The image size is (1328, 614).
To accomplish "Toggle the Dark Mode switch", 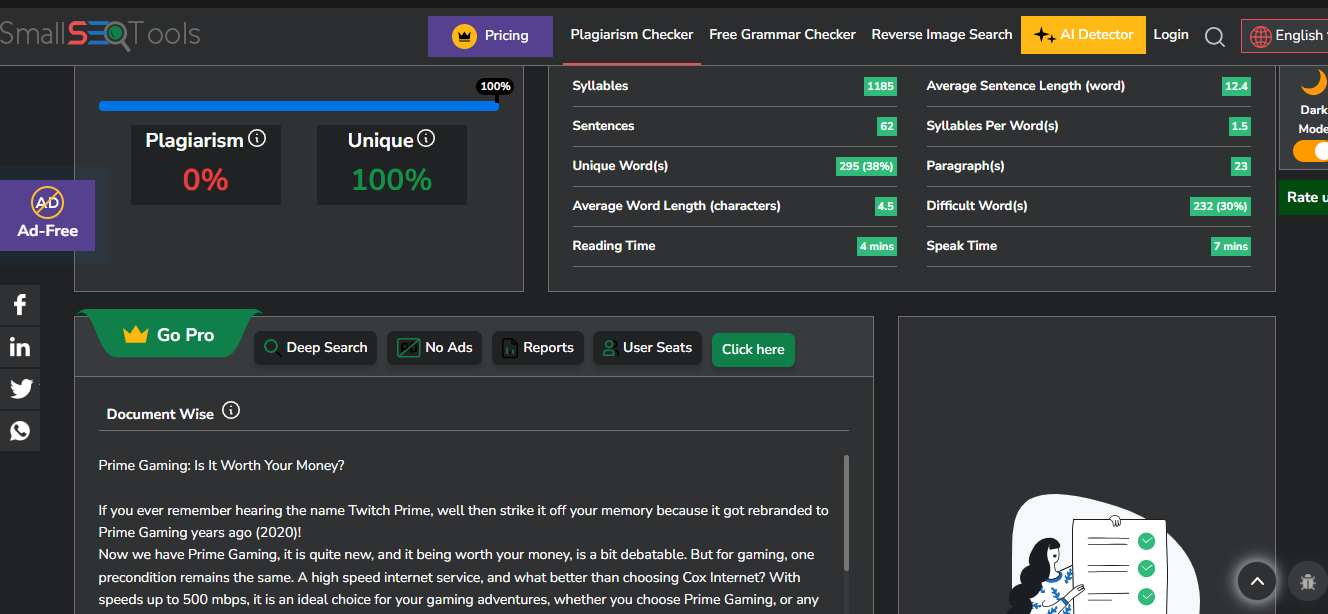I will pyautogui.click(x=1311, y=151).
